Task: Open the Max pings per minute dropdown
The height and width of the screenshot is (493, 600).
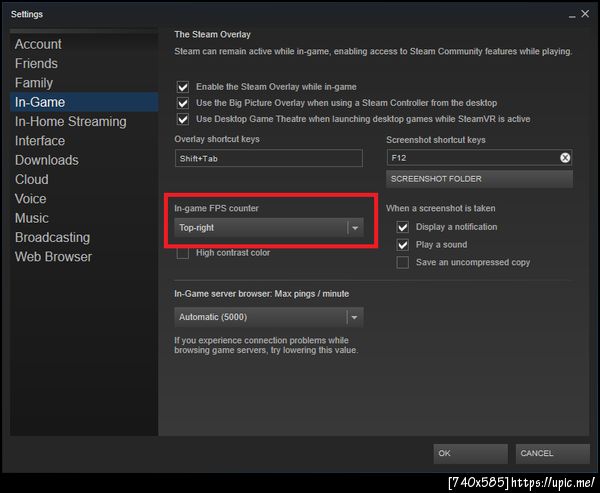Action: [x=269, y=317]
